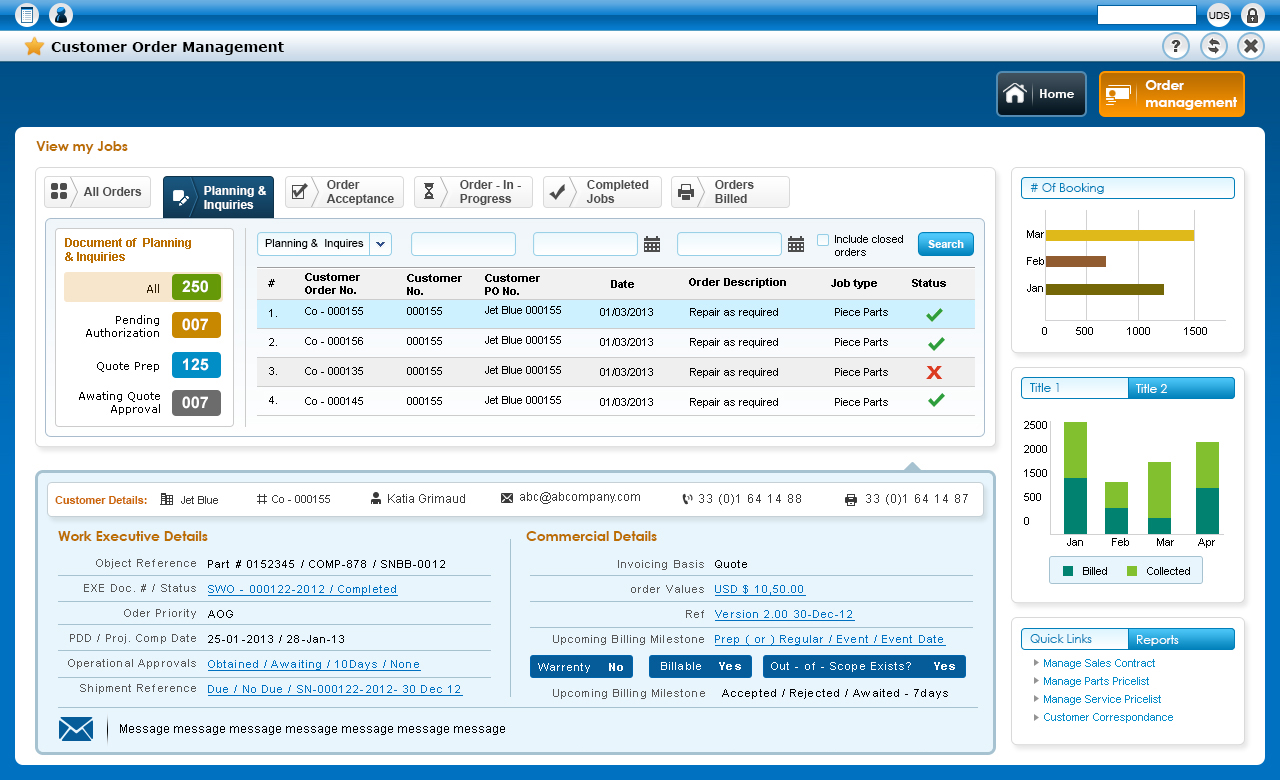1280x780 pixels.
Task: Click green check status for Co - 000145
Action: [935, 400]
